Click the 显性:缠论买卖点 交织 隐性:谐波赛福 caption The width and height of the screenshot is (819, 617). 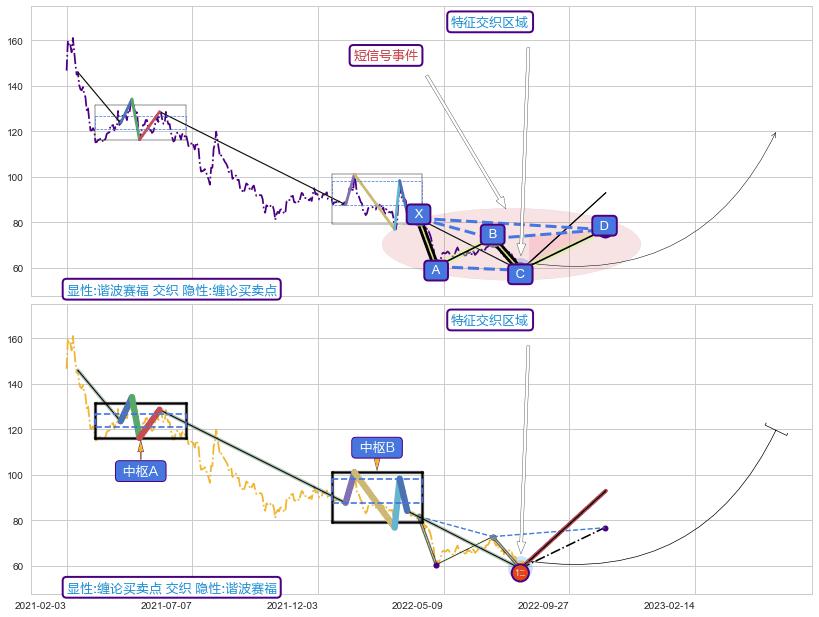172,588
